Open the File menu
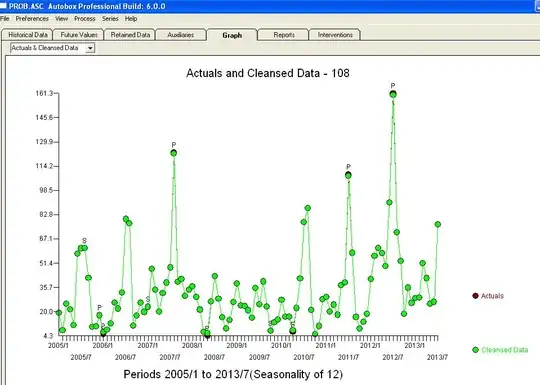 5,19
